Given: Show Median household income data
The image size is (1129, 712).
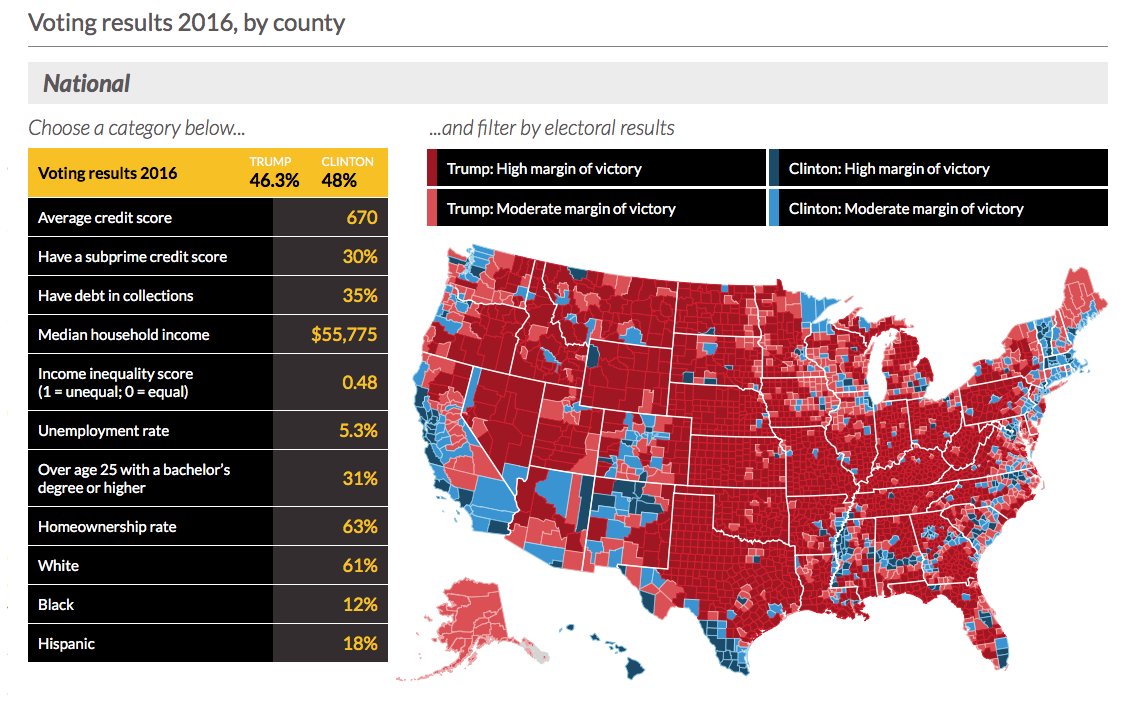Looking at the screenshot, I should pyautogui.click(x=150, y=334).
